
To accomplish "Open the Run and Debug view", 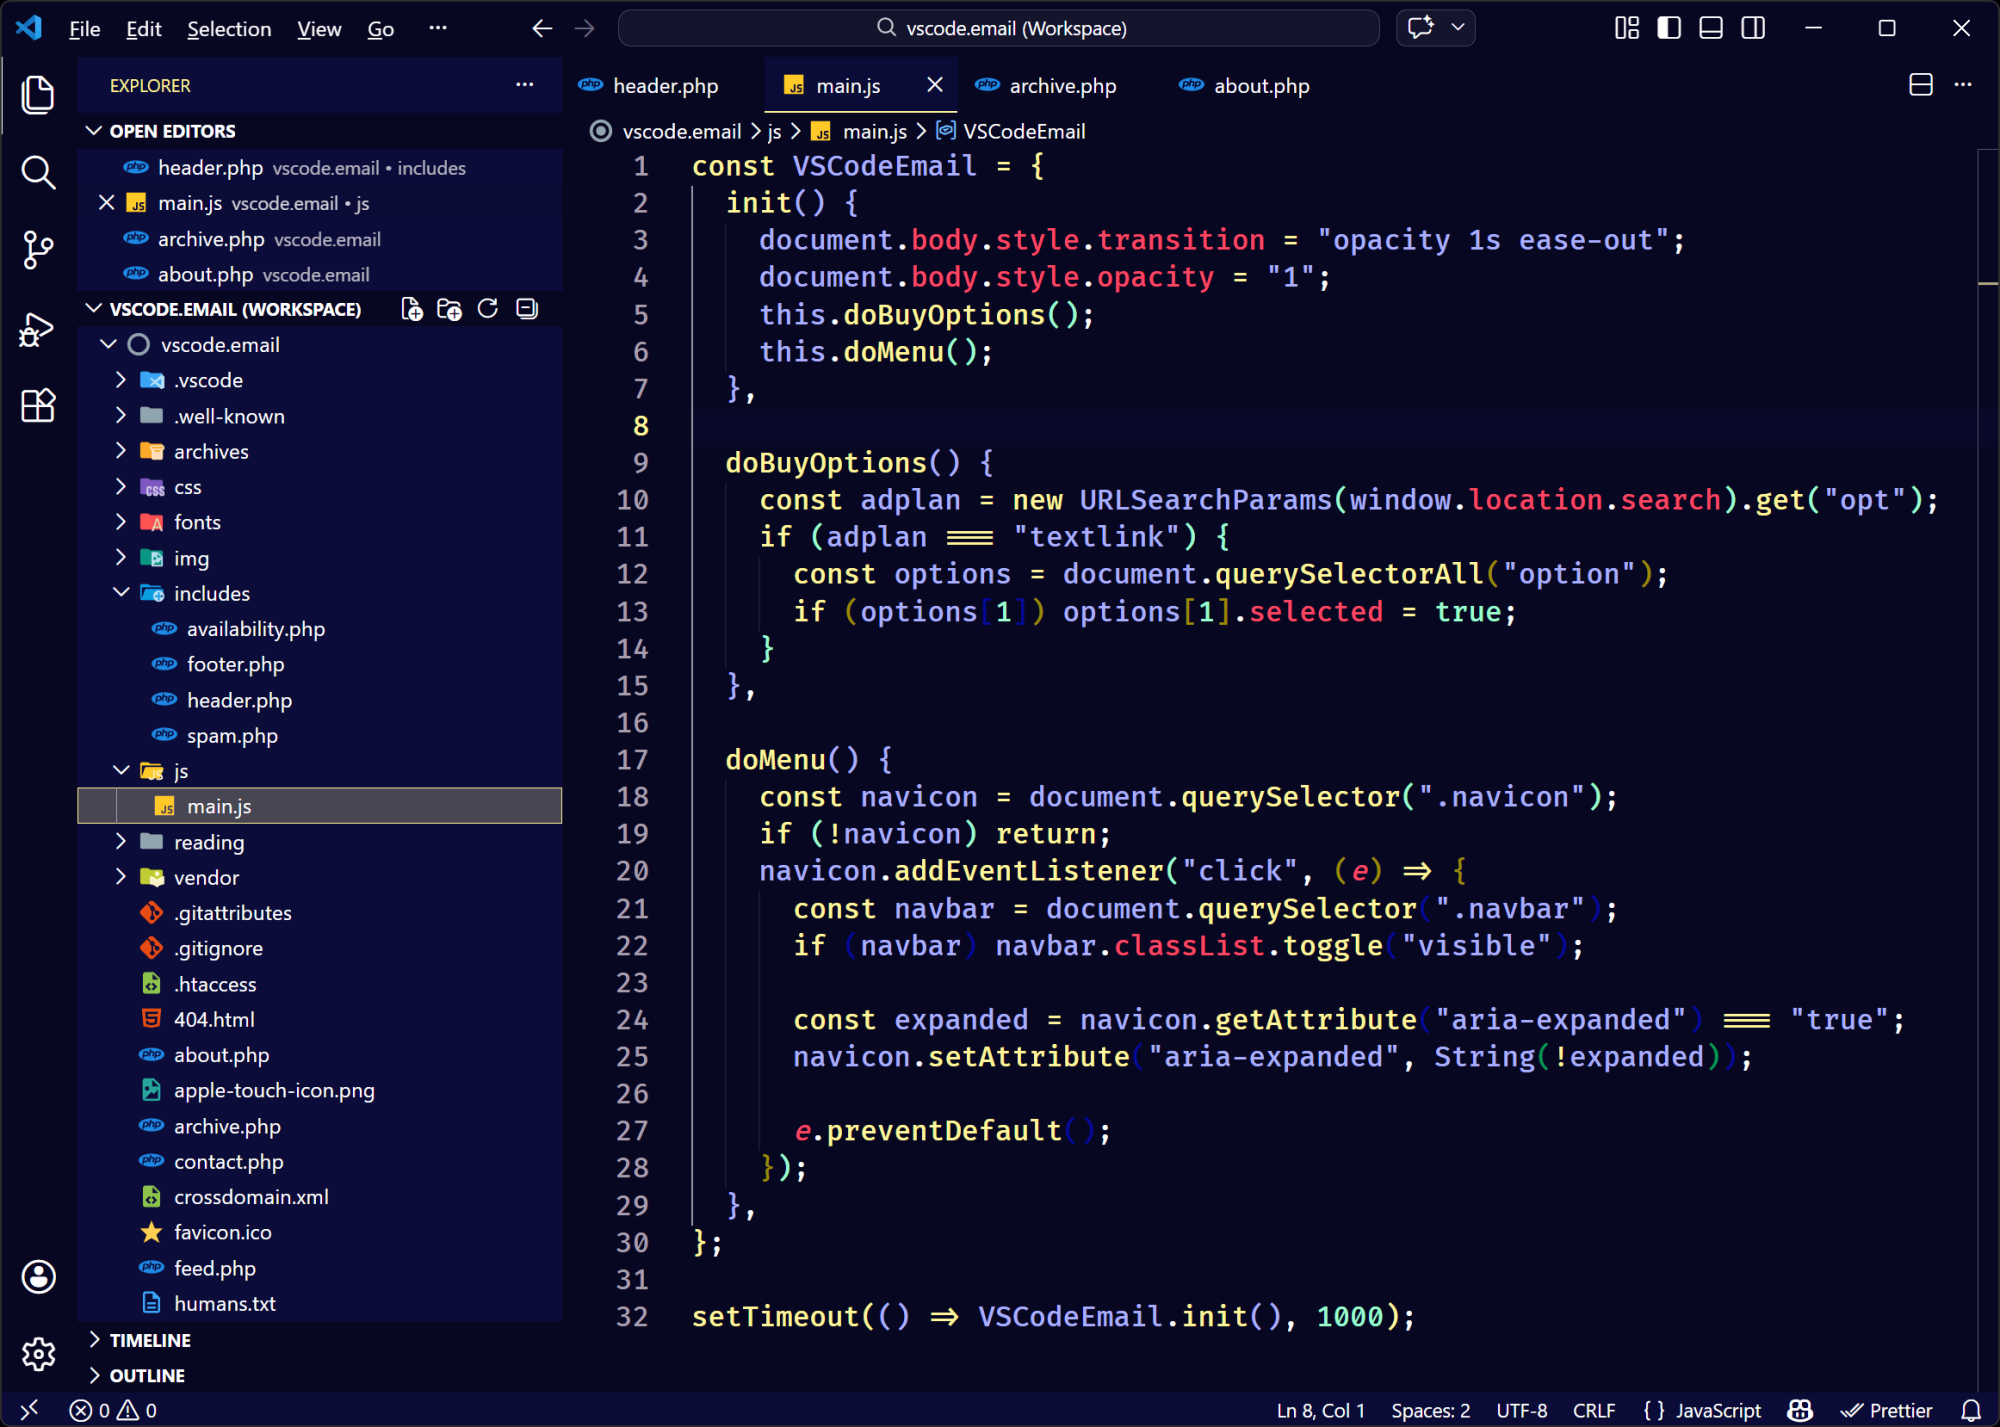I will [x=38, y=328].
